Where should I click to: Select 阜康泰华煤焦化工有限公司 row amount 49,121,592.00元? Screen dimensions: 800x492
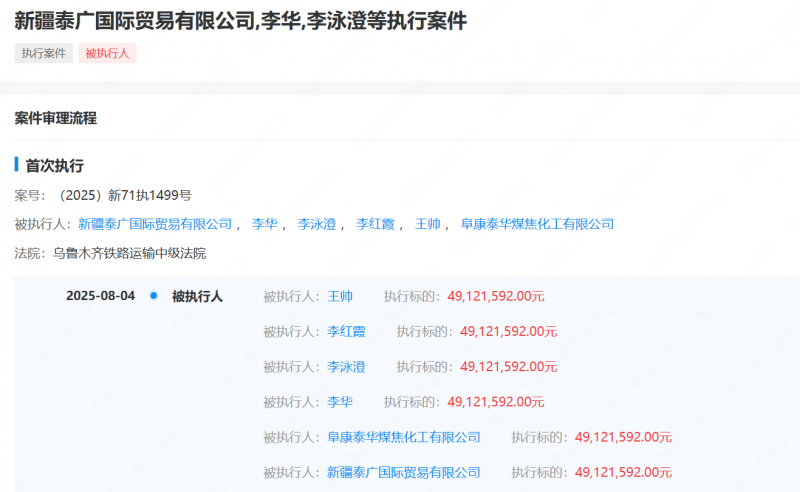[x=623, y=437]
